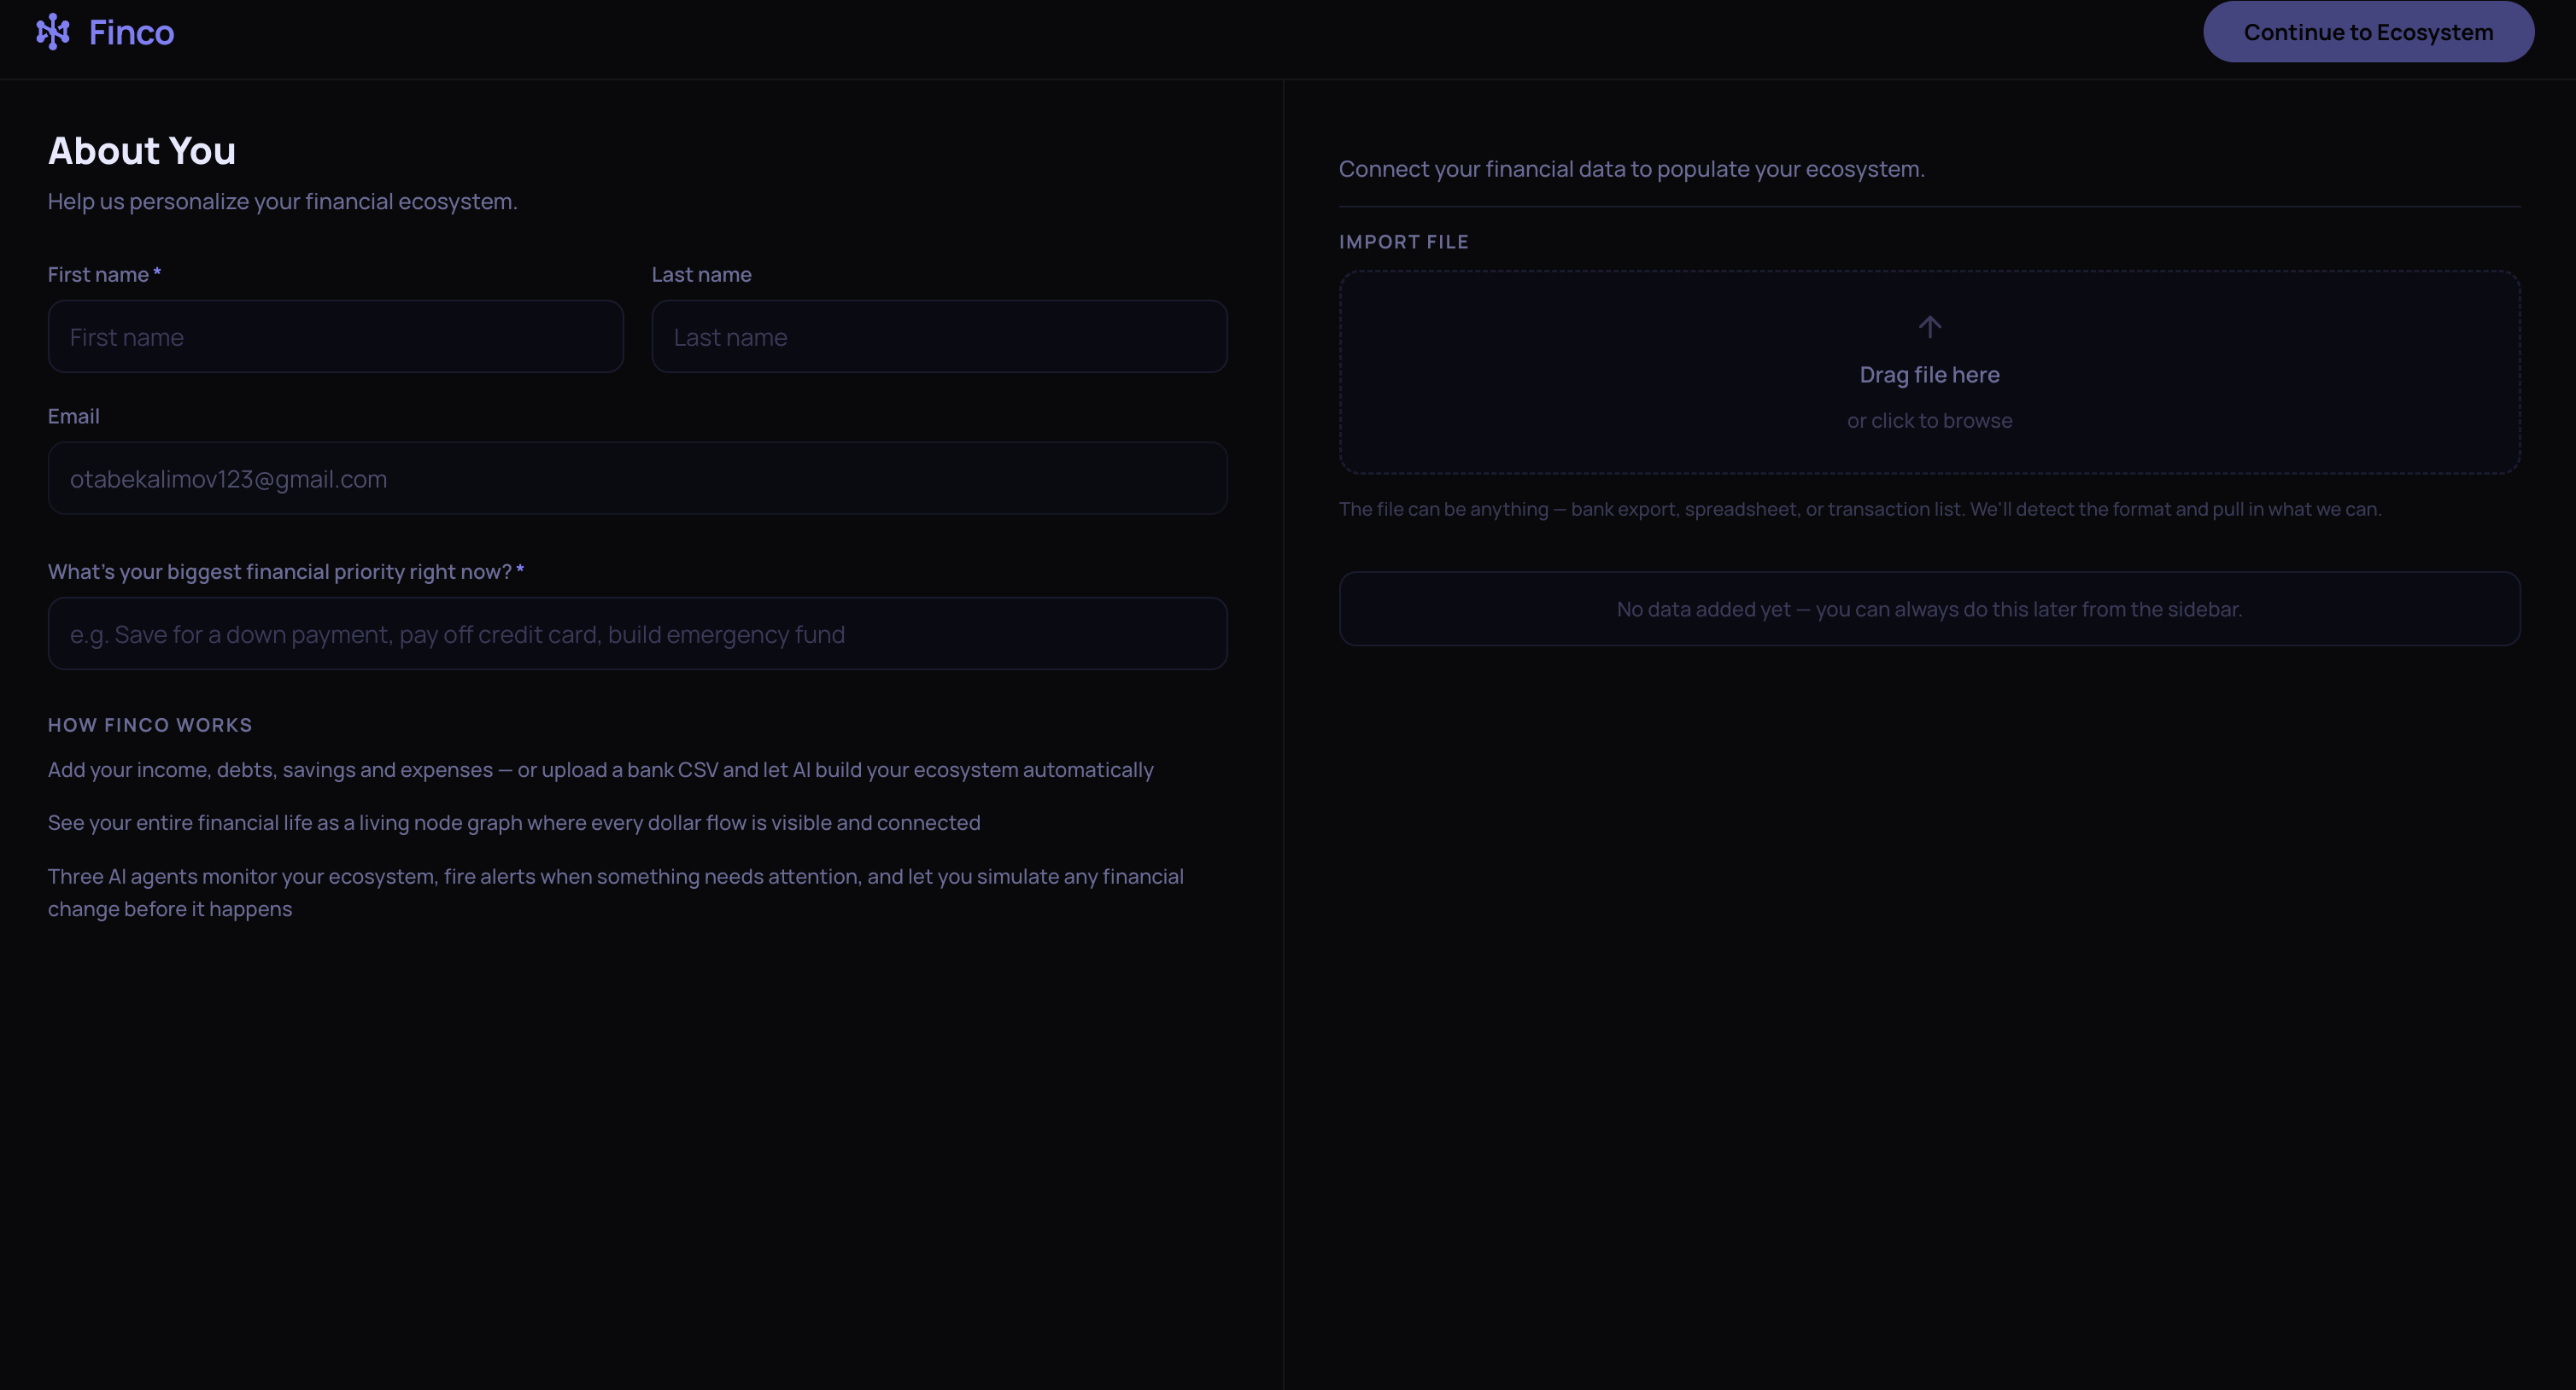
Task: Click the upload arrow icon in drop zone
Action: point(1929,327)
